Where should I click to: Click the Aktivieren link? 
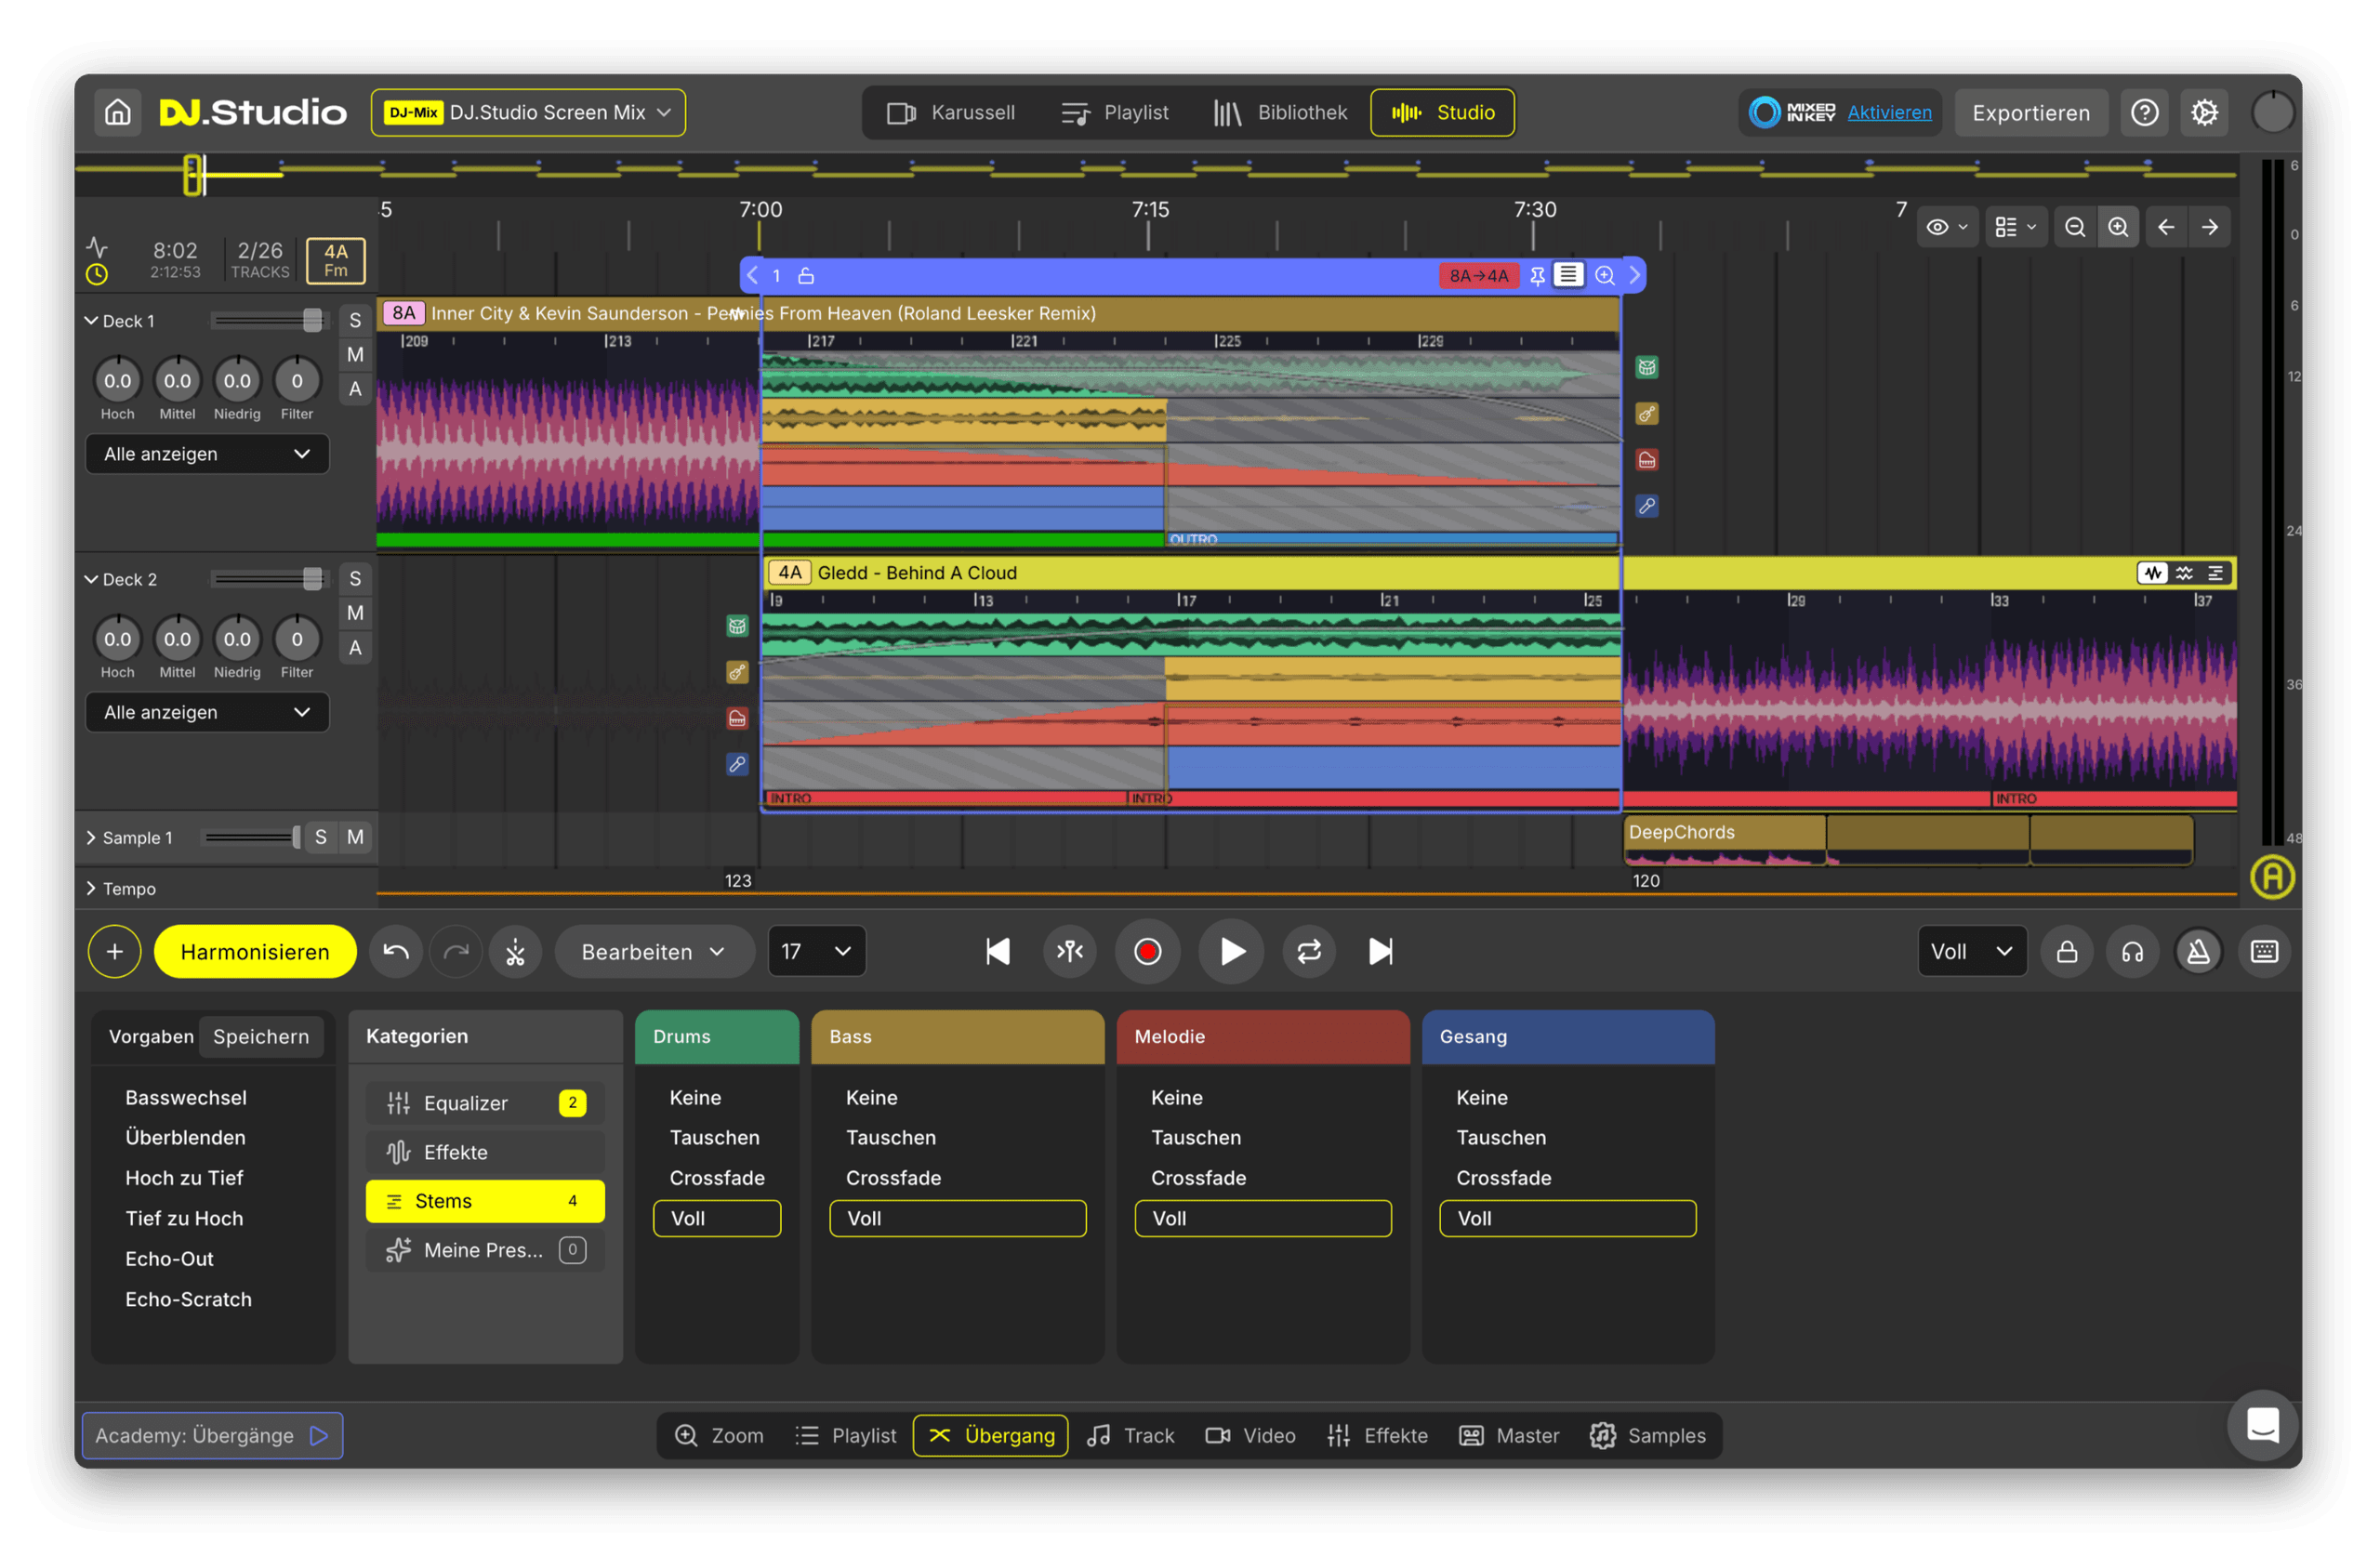click(x=1889, y=112)
